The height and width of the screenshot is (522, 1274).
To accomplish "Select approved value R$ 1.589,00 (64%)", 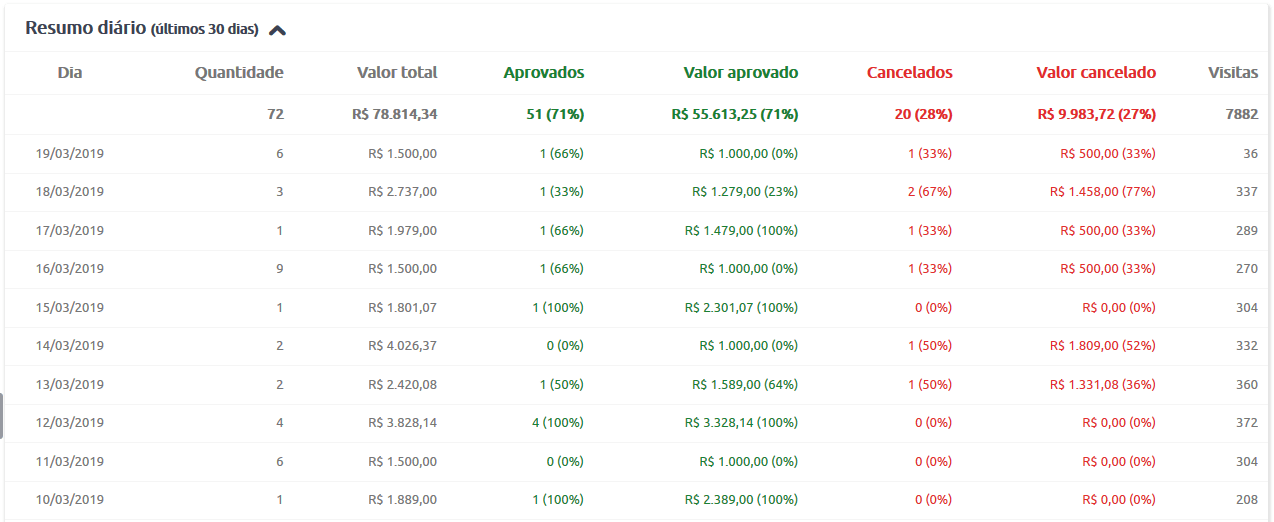I will click(x=745, y=385).
